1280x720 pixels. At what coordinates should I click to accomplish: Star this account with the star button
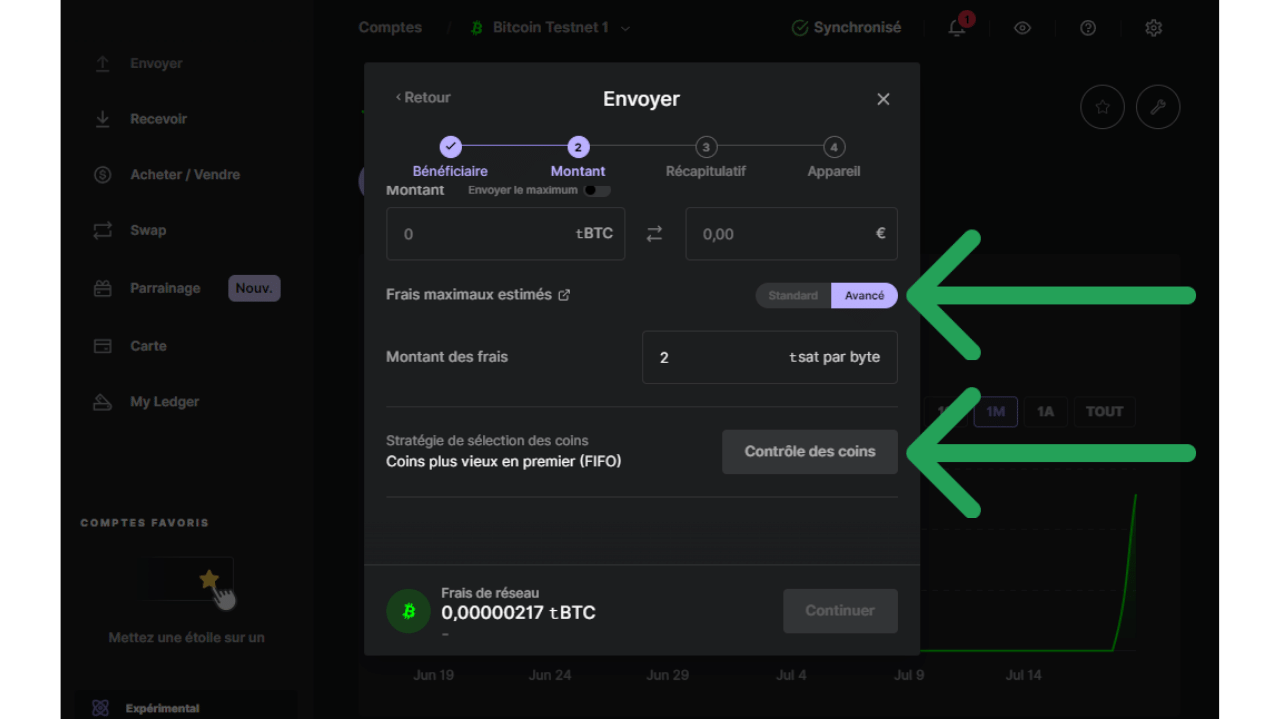pyautogui.click(x=1103, y=107)
